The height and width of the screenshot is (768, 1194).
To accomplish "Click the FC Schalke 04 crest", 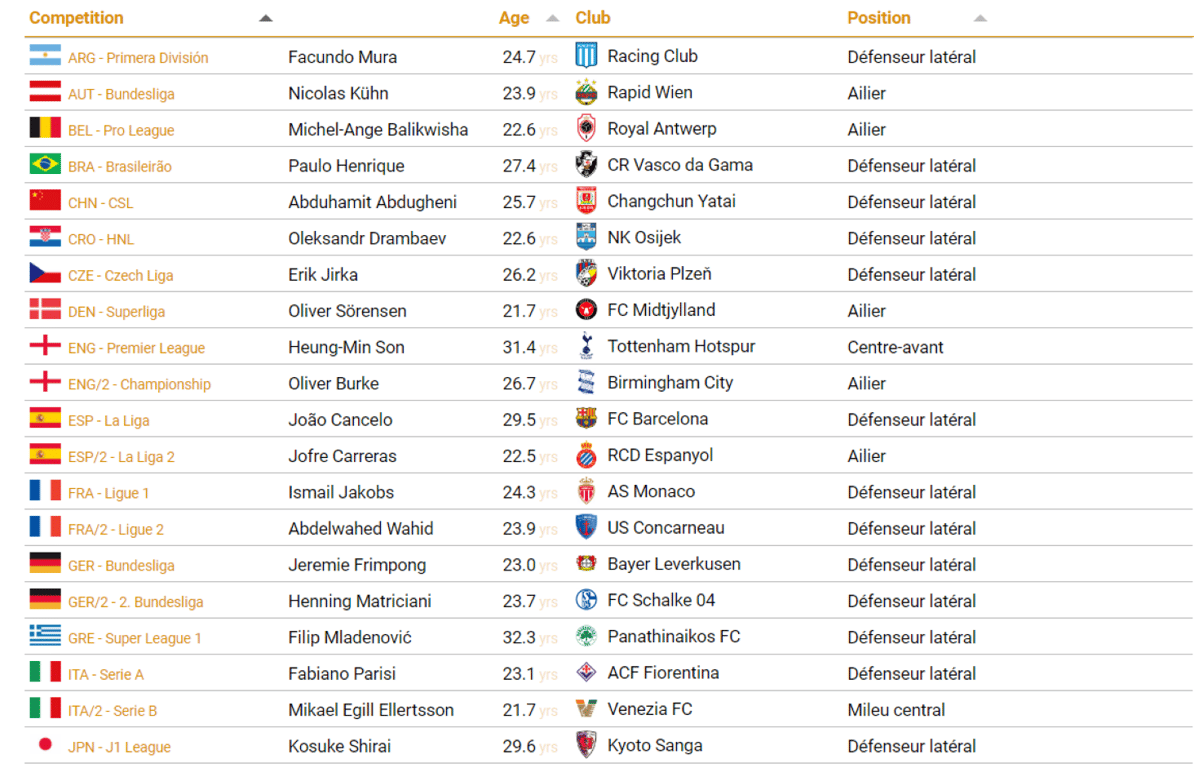I will point(586,600).
